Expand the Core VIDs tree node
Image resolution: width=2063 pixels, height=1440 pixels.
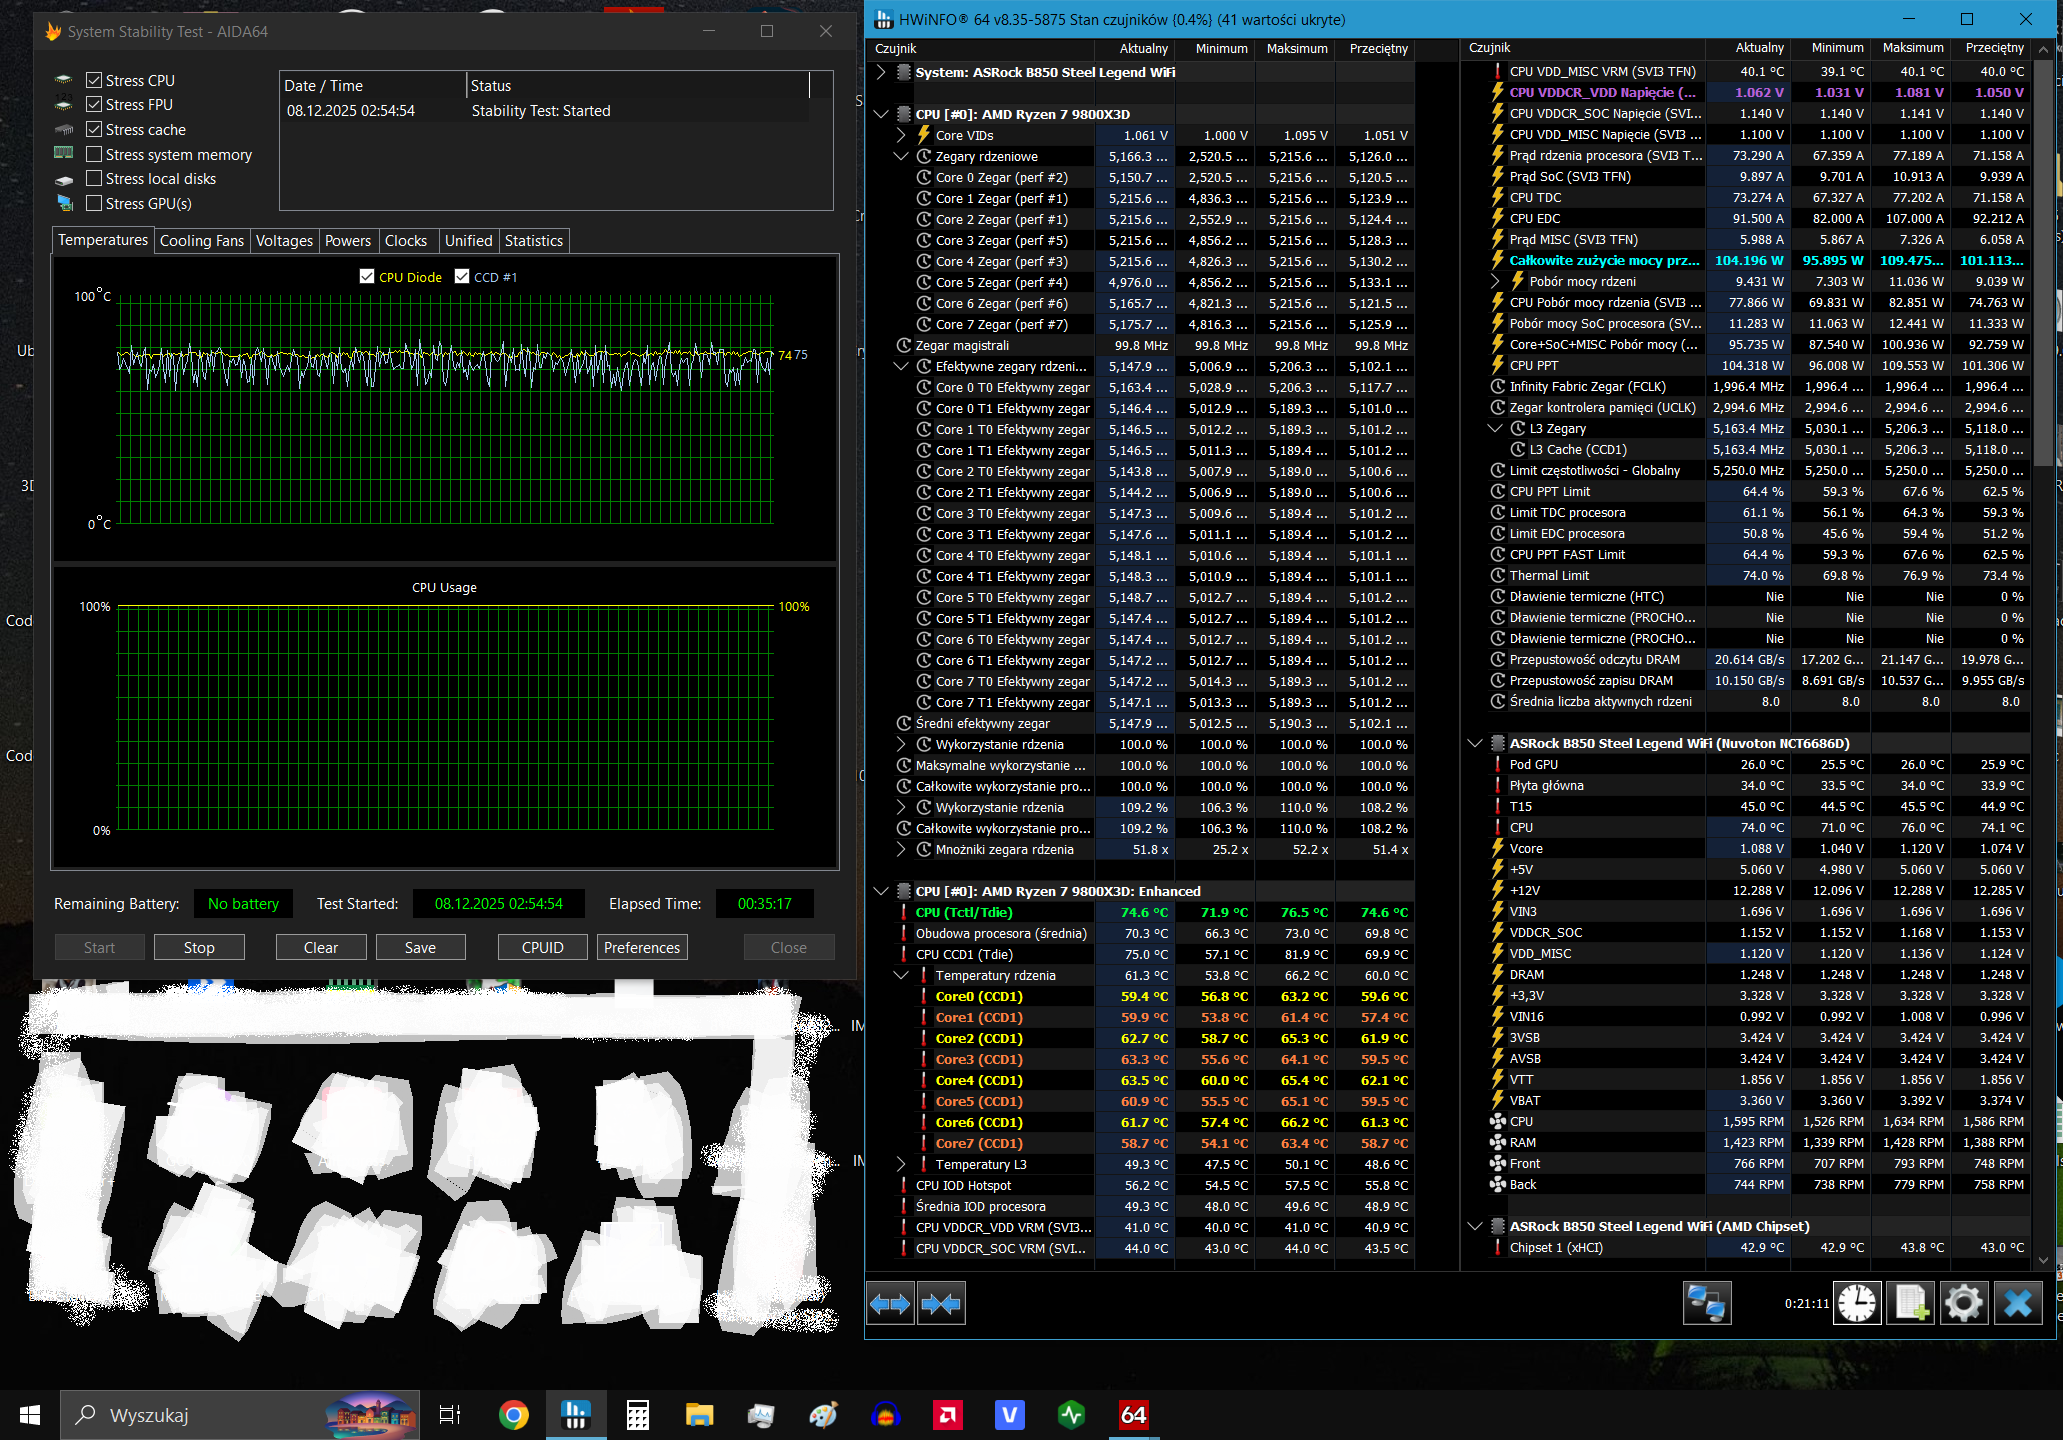click(x=901, y=135)
